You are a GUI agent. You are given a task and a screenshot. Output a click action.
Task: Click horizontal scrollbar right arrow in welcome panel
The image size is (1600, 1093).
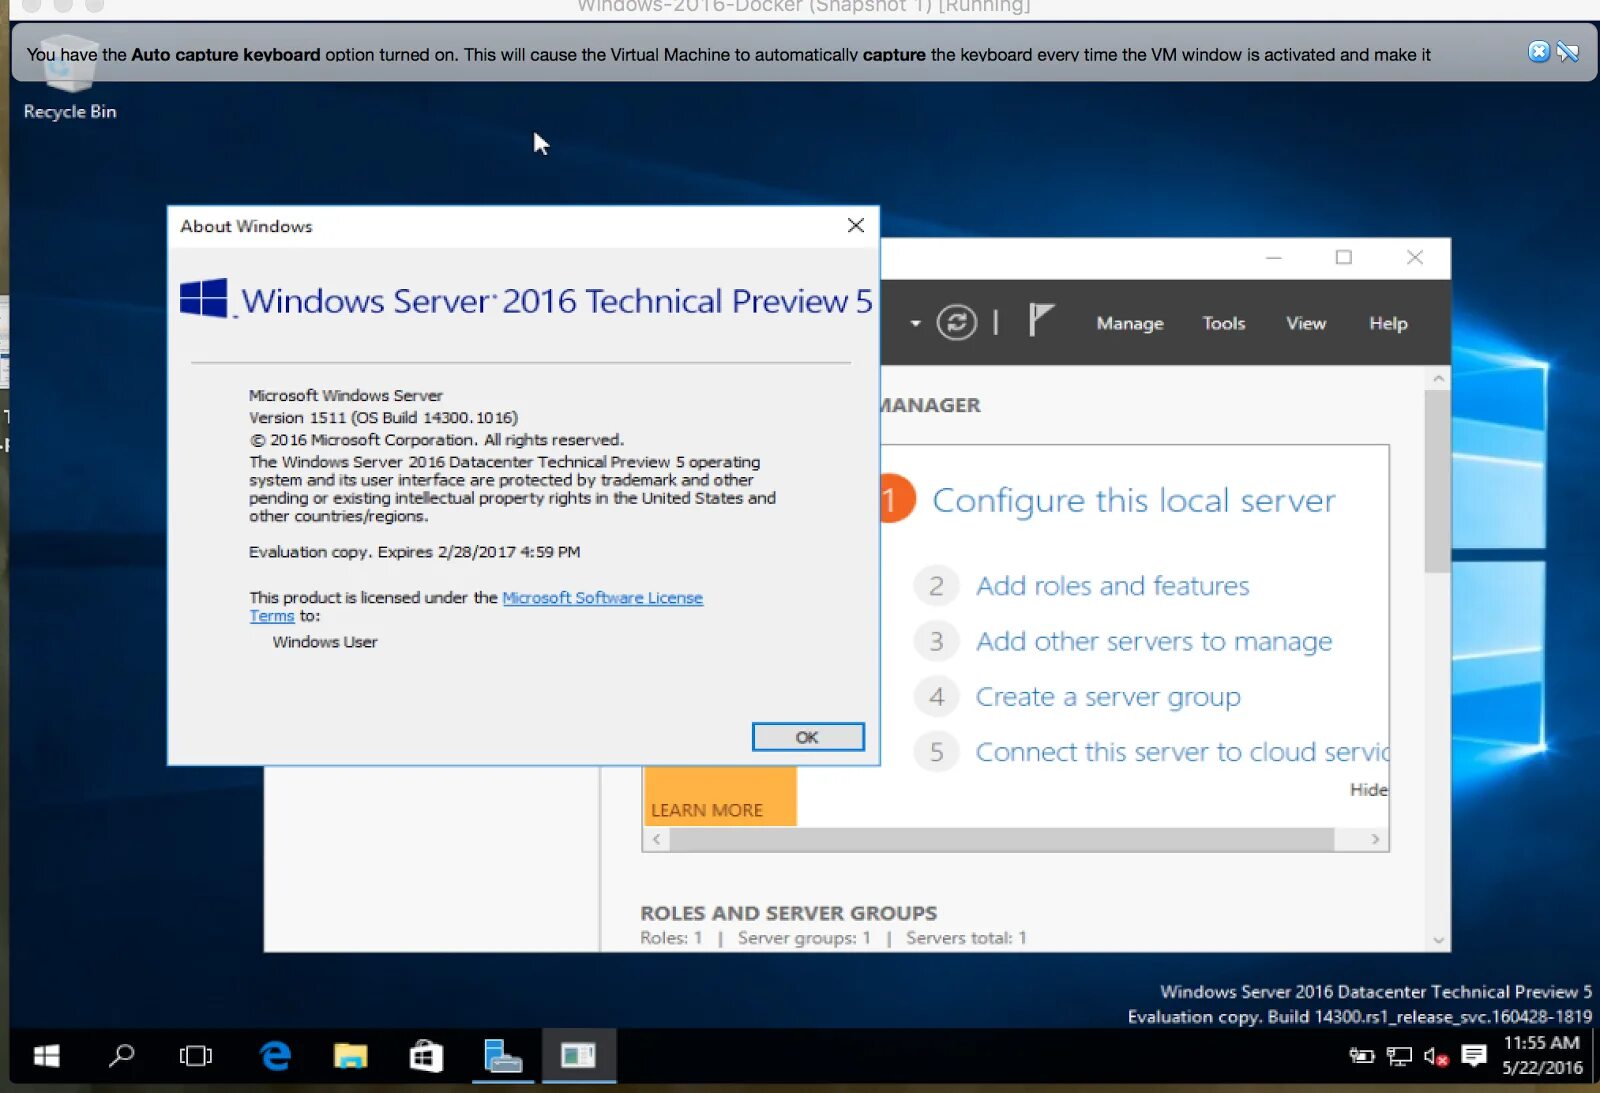pos(1376,839)
